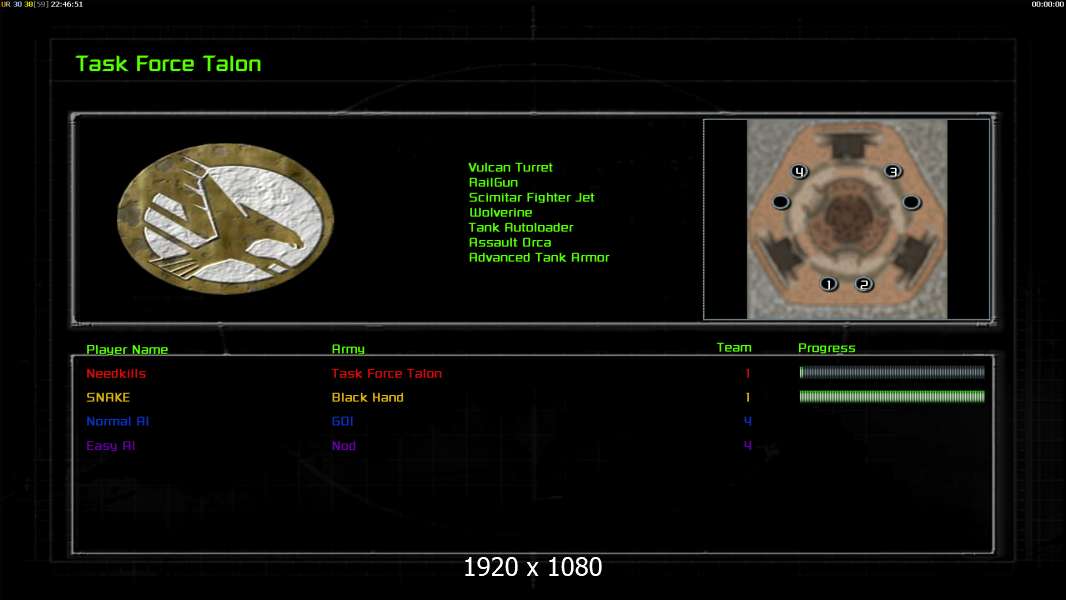Click the Team column header

(734, 348)
